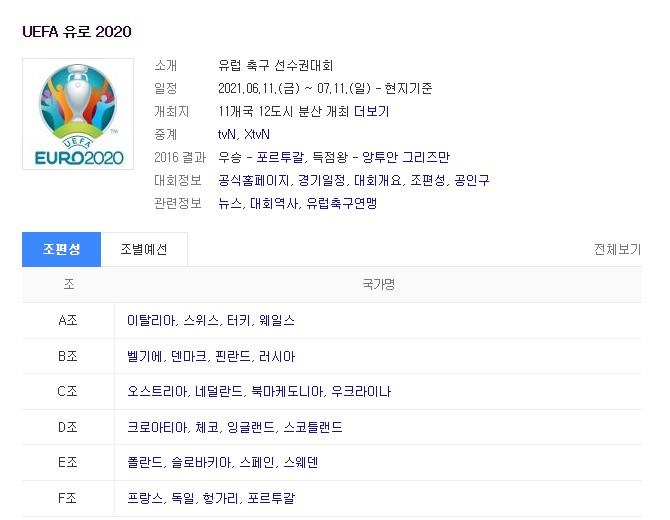Switch to the 조별예선 tab
This screenshot has height=520, width=670.
[x=144, y=250]
